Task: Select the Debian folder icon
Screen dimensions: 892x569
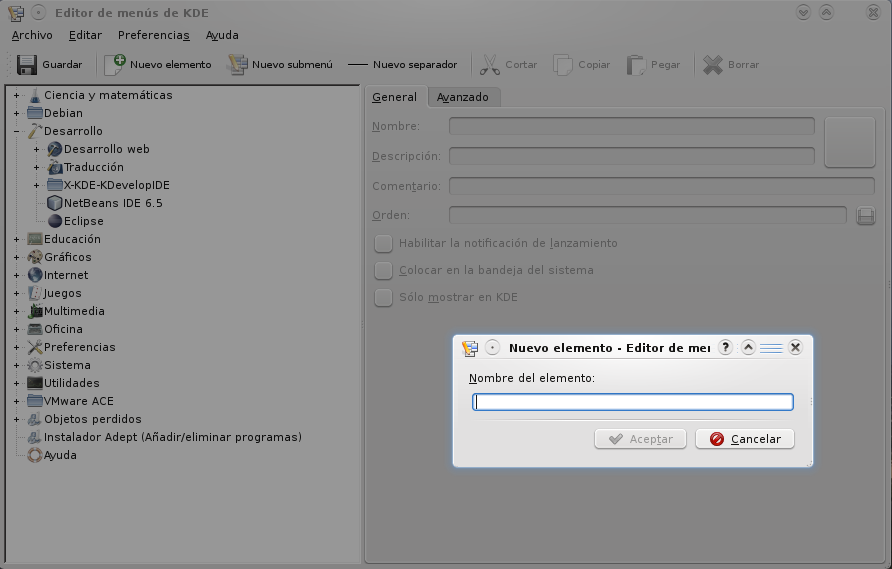Action: tap(35, 113)
